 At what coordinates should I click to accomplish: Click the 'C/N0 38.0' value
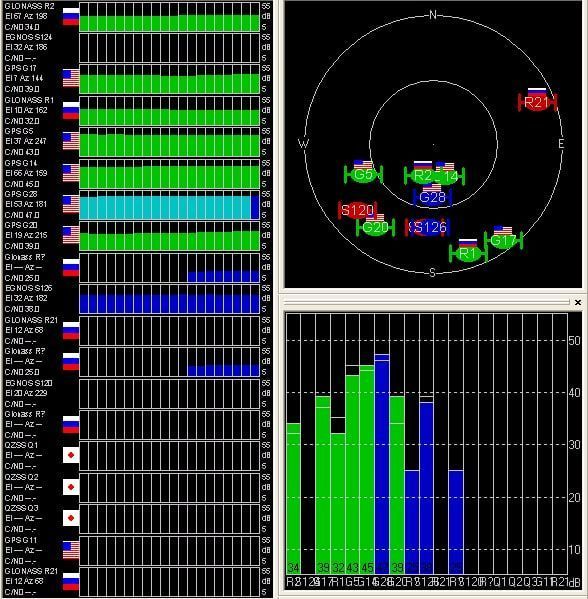click(x=22, y=309)
